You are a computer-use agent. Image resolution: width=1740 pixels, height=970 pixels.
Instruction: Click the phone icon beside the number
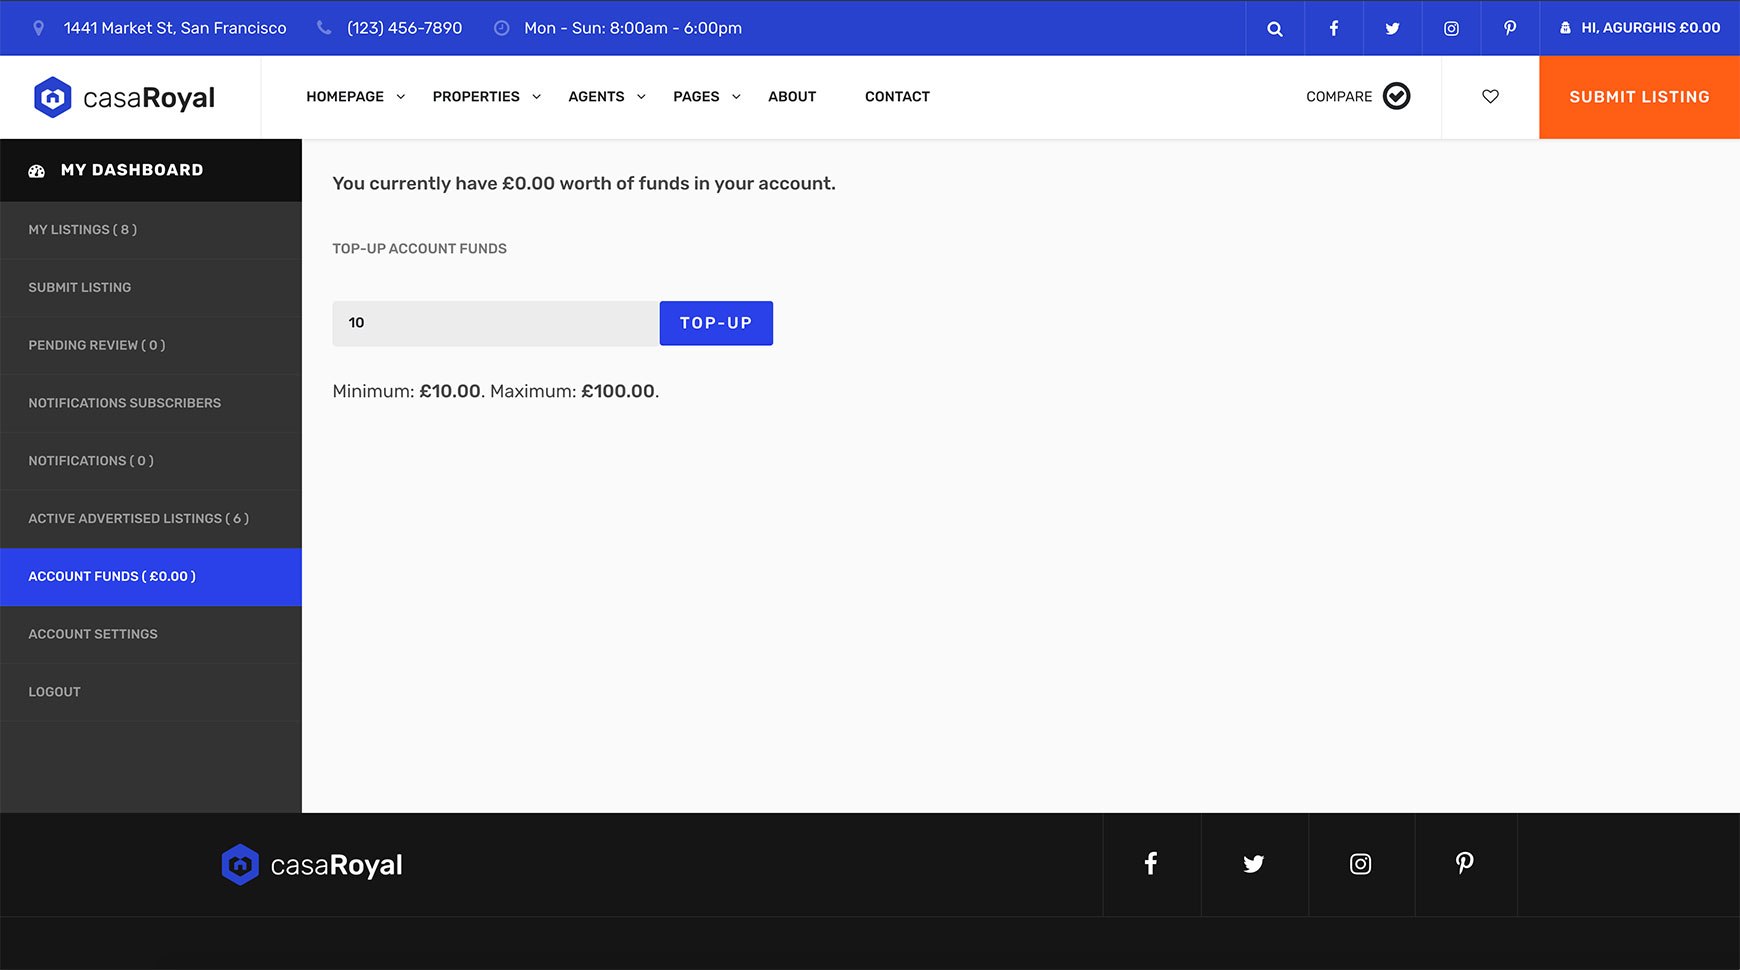tap(324, 28)
